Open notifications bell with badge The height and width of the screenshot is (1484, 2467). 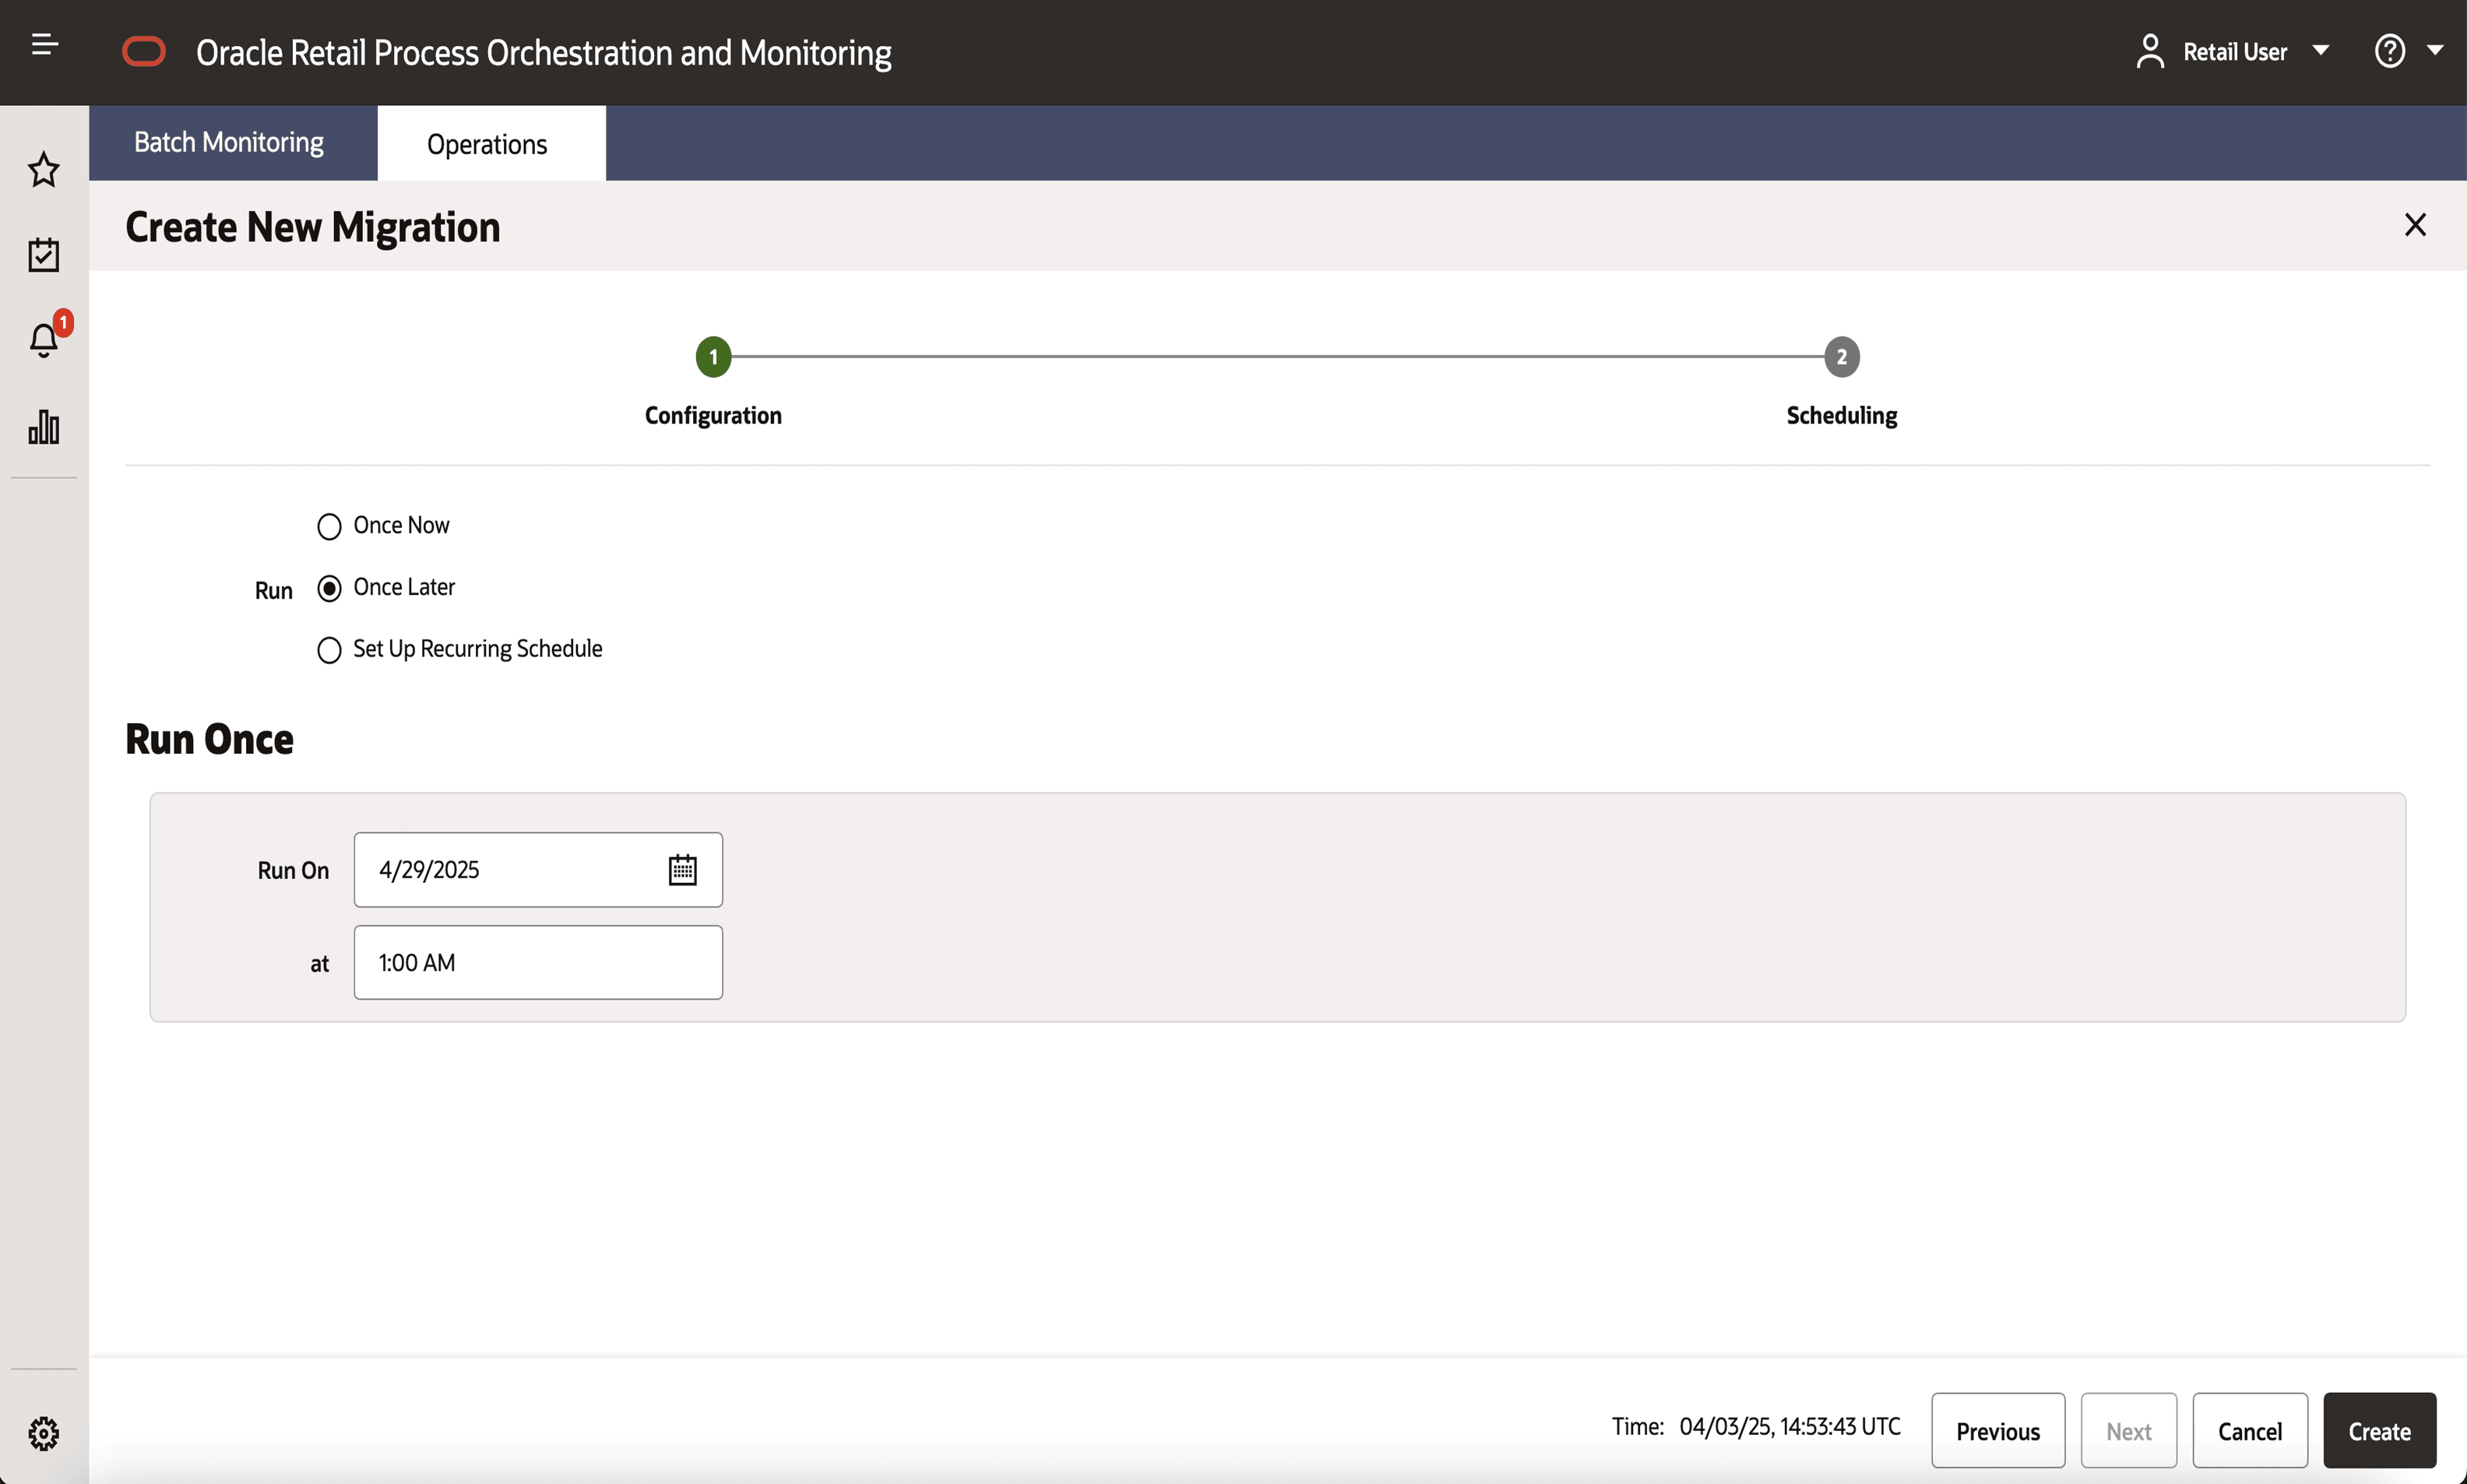(x=44, y=340)
